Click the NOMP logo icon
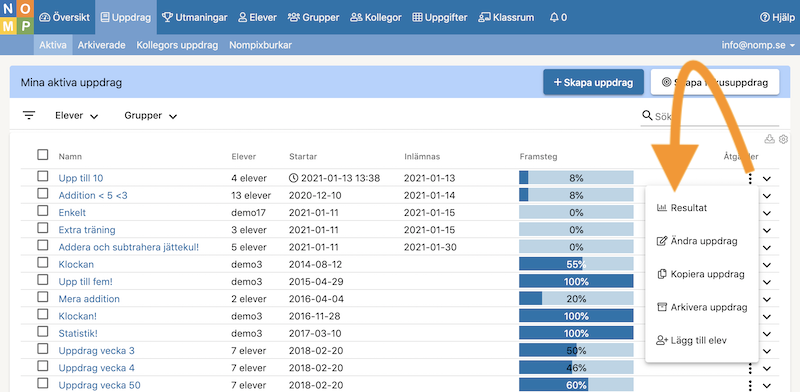The width and height of the screenshot is (800, 392). pos(17,17)
